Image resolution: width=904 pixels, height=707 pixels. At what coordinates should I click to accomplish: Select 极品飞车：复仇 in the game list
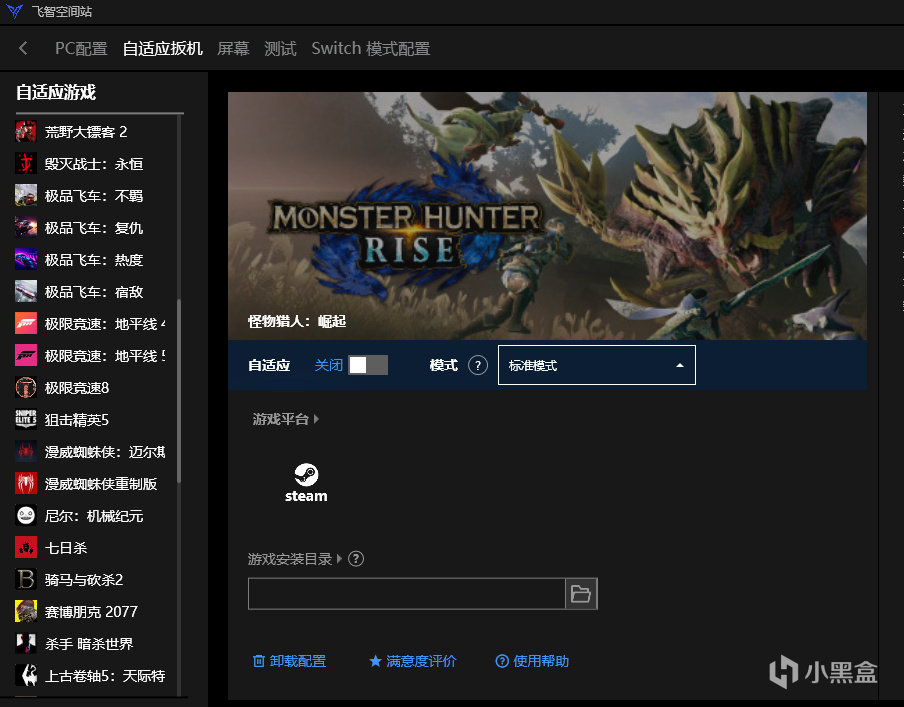tap(94, 227)
